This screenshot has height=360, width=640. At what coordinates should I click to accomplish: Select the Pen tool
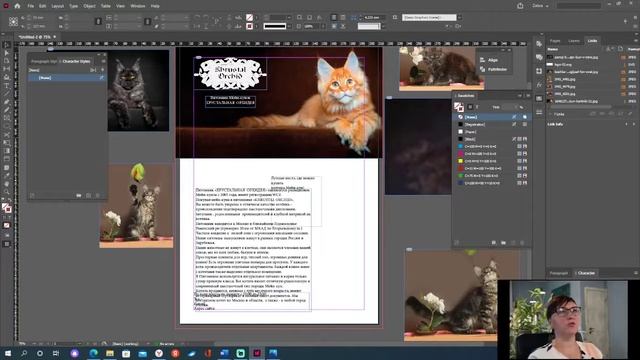[7, 102]
